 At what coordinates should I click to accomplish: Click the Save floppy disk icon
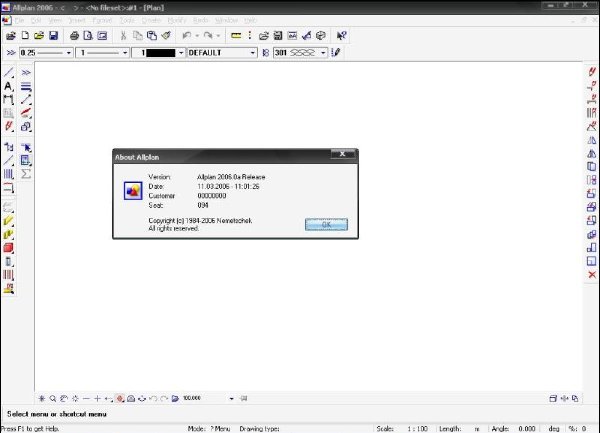[x=54, y=36]
